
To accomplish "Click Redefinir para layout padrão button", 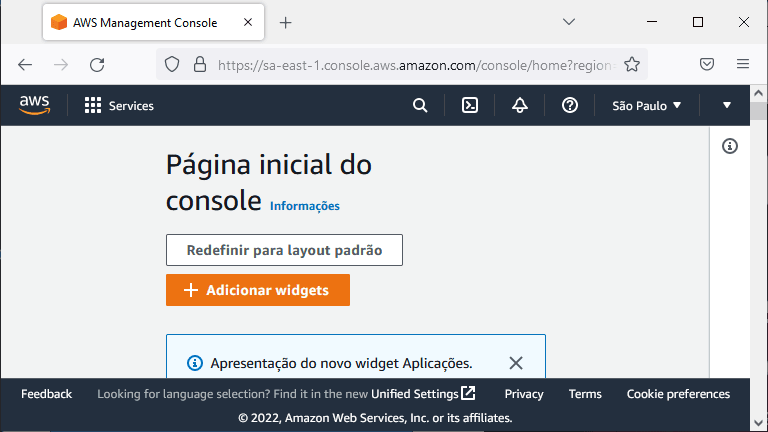I will (x=284, y=250).
